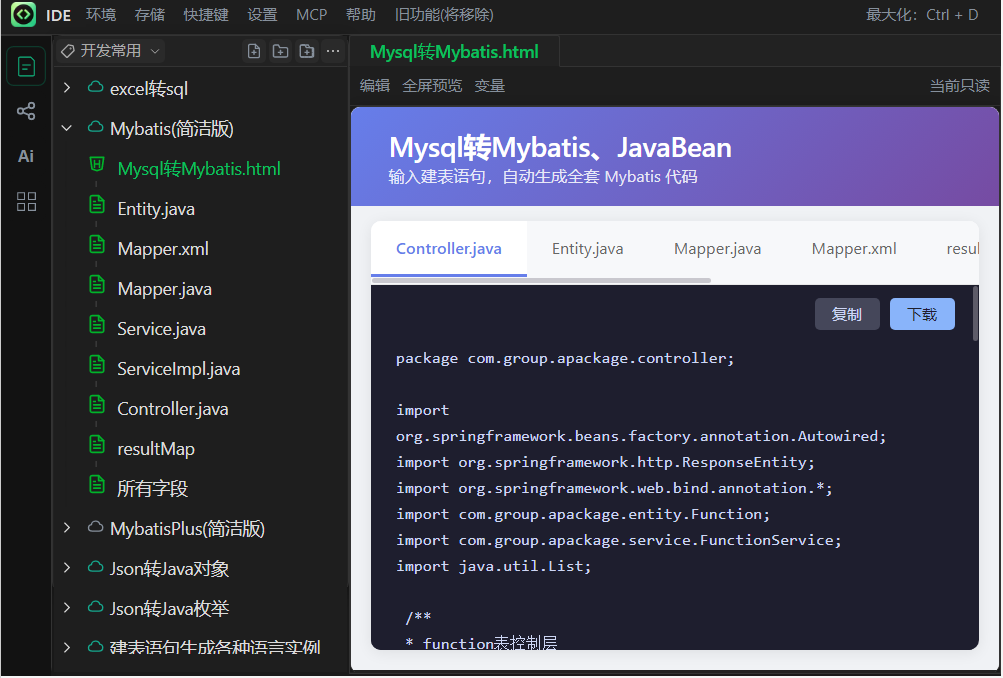1003x678 pixels.
Task: Open Mysql转Mybatis.html in the file tree
Action: 199,169
